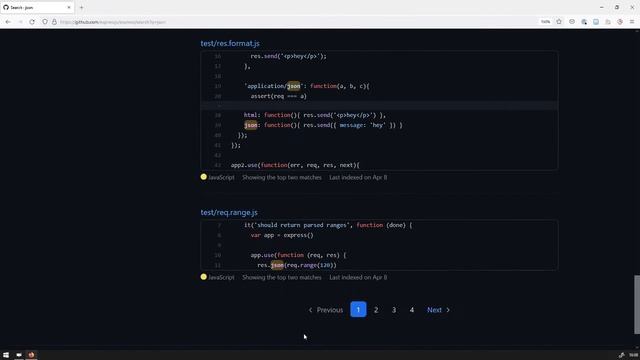Reload the page with the refresh icon

pos(32,22)
